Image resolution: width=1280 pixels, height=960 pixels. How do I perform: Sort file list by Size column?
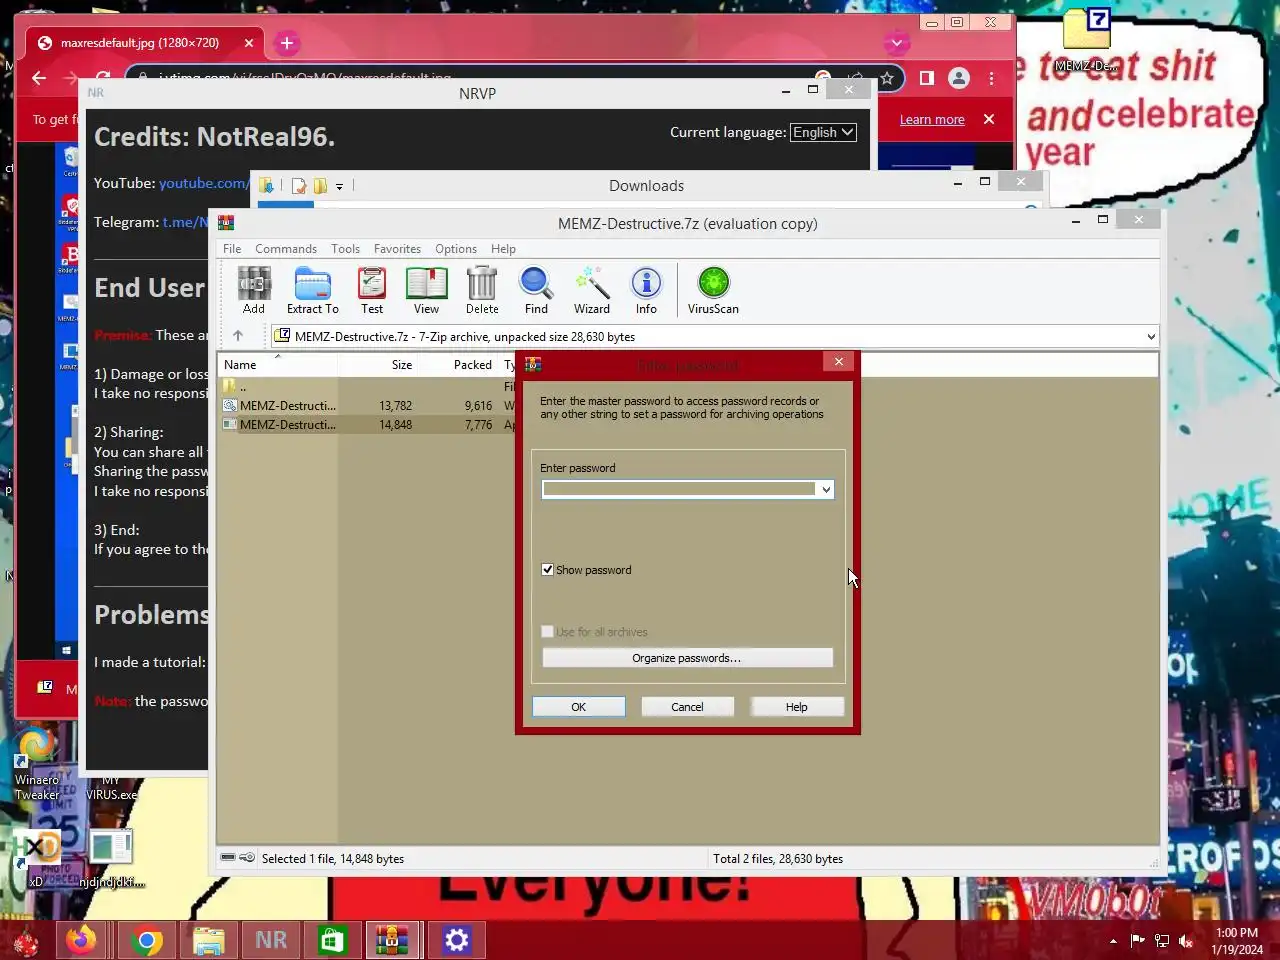click(x=378, y=365)
